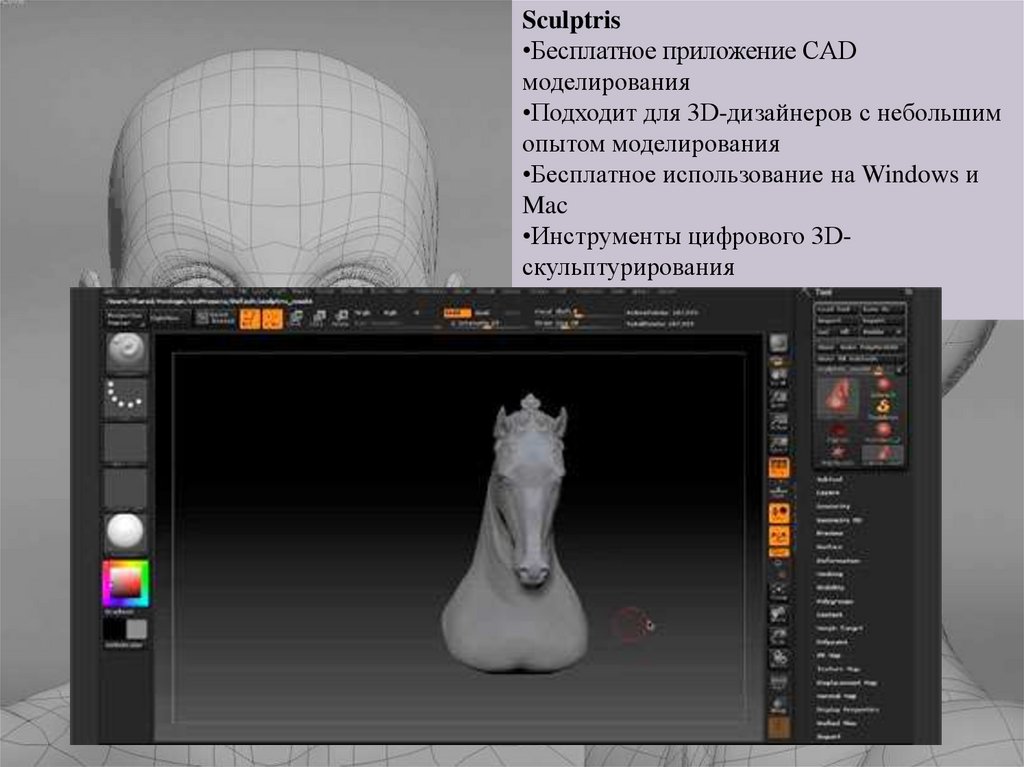Select the Rotate transform icon in top shelf
The width and height of the screenshot is (1024, 767).
(x=340, y=318)
